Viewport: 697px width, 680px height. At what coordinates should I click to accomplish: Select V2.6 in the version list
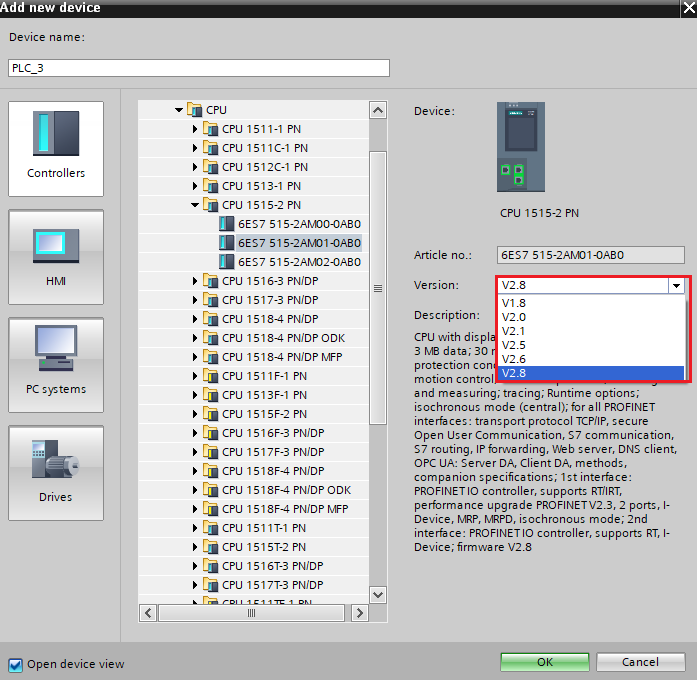(x=514, y=359)
